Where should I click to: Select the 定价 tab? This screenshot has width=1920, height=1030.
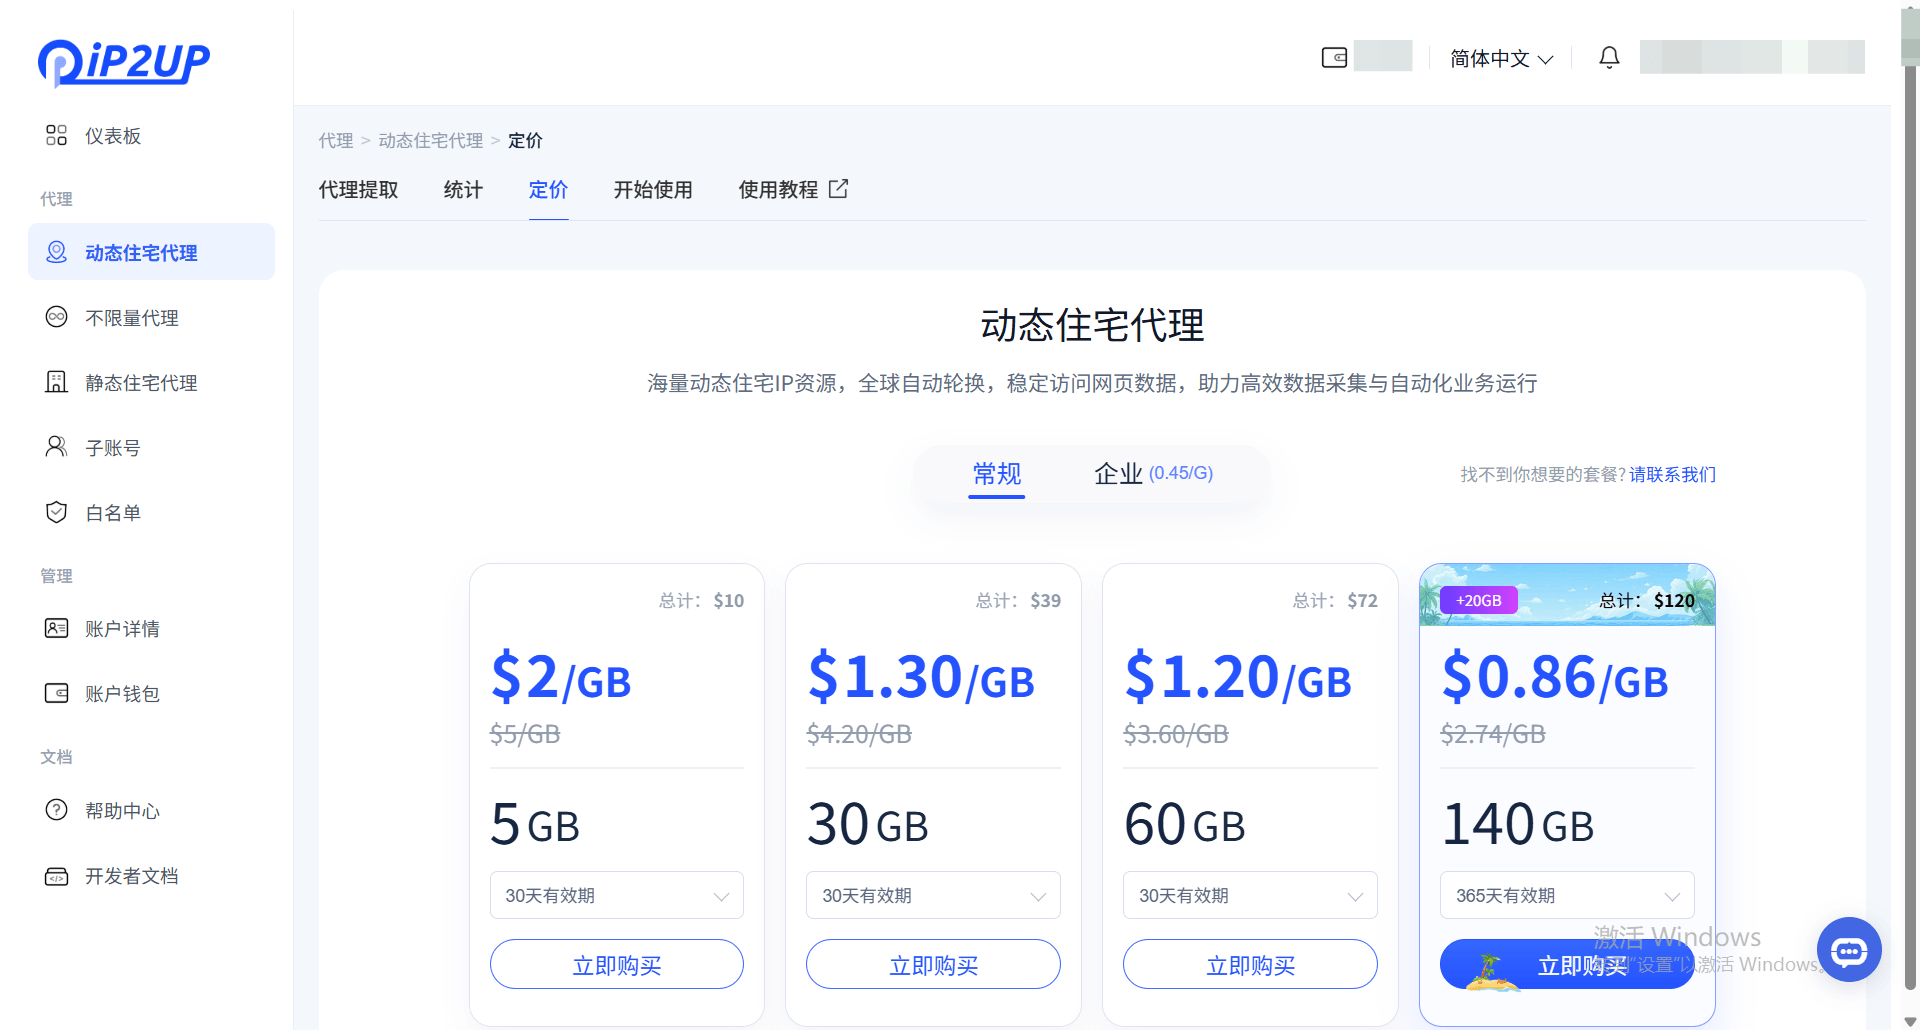click(548, 190)
